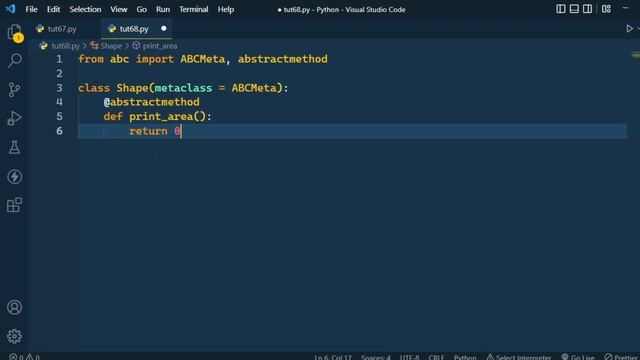
Task: Run Python file with play button
Action: pos(629,29)
